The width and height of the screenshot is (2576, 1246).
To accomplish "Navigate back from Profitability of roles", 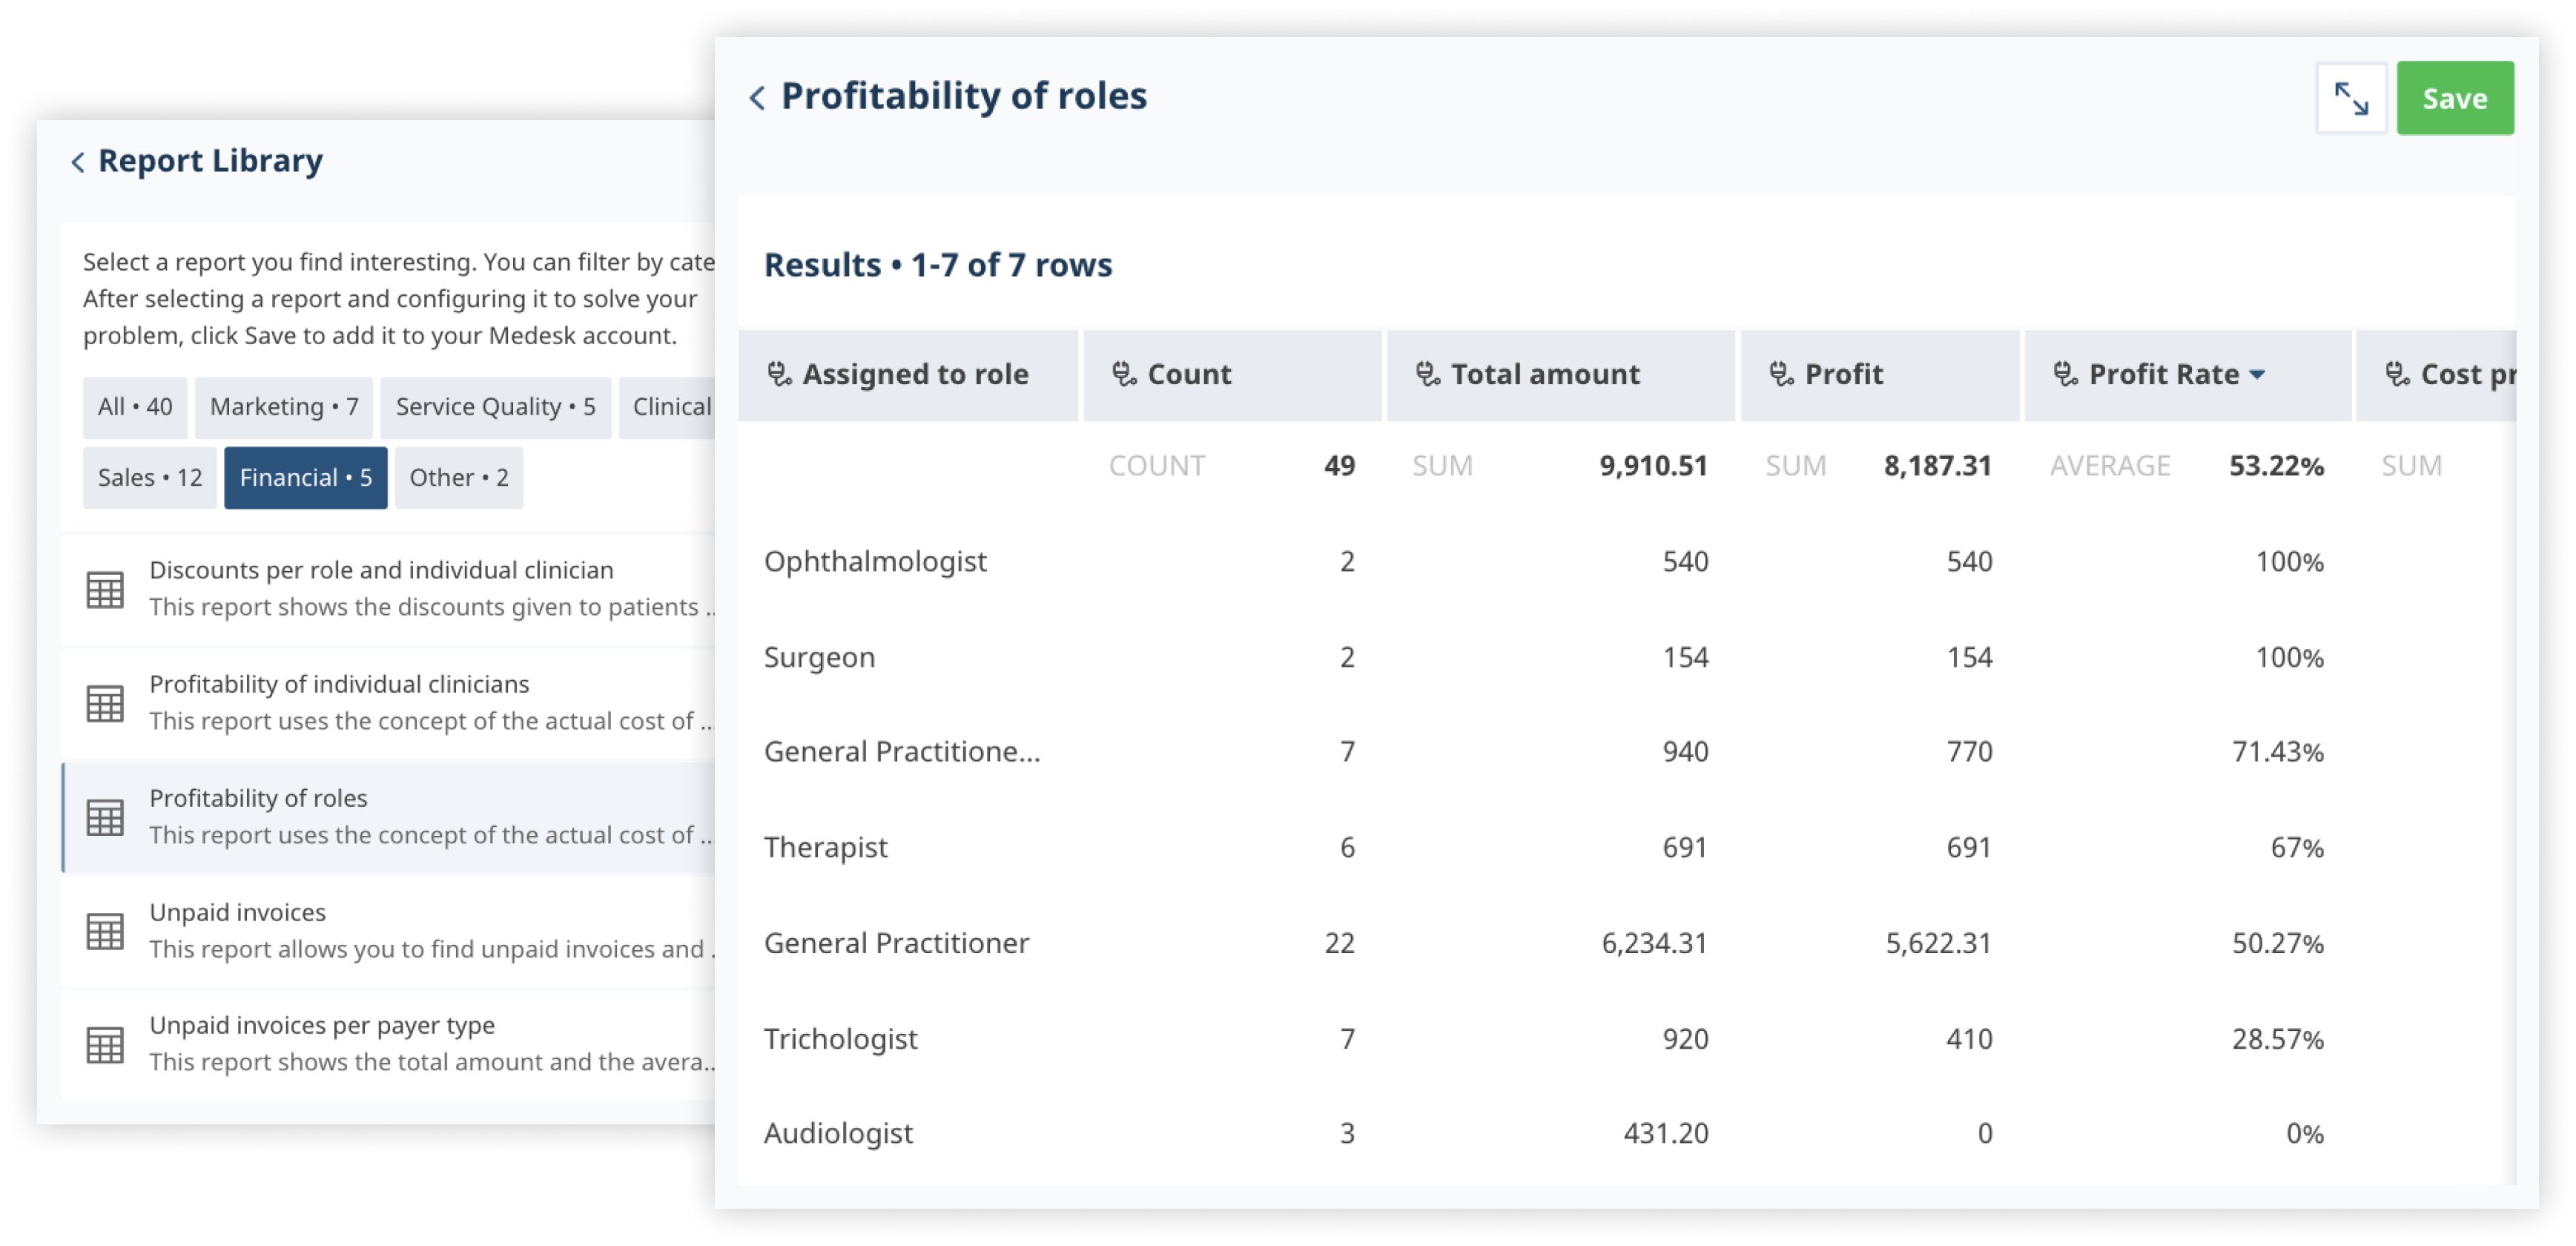I will [757, 97].
